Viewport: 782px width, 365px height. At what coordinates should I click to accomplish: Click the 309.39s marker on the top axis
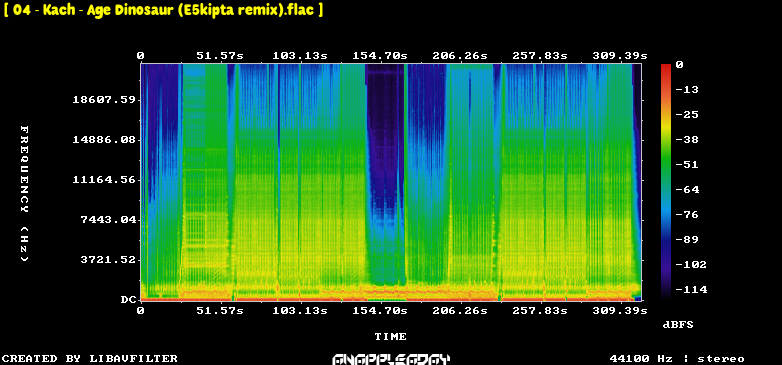pos(620,56)
